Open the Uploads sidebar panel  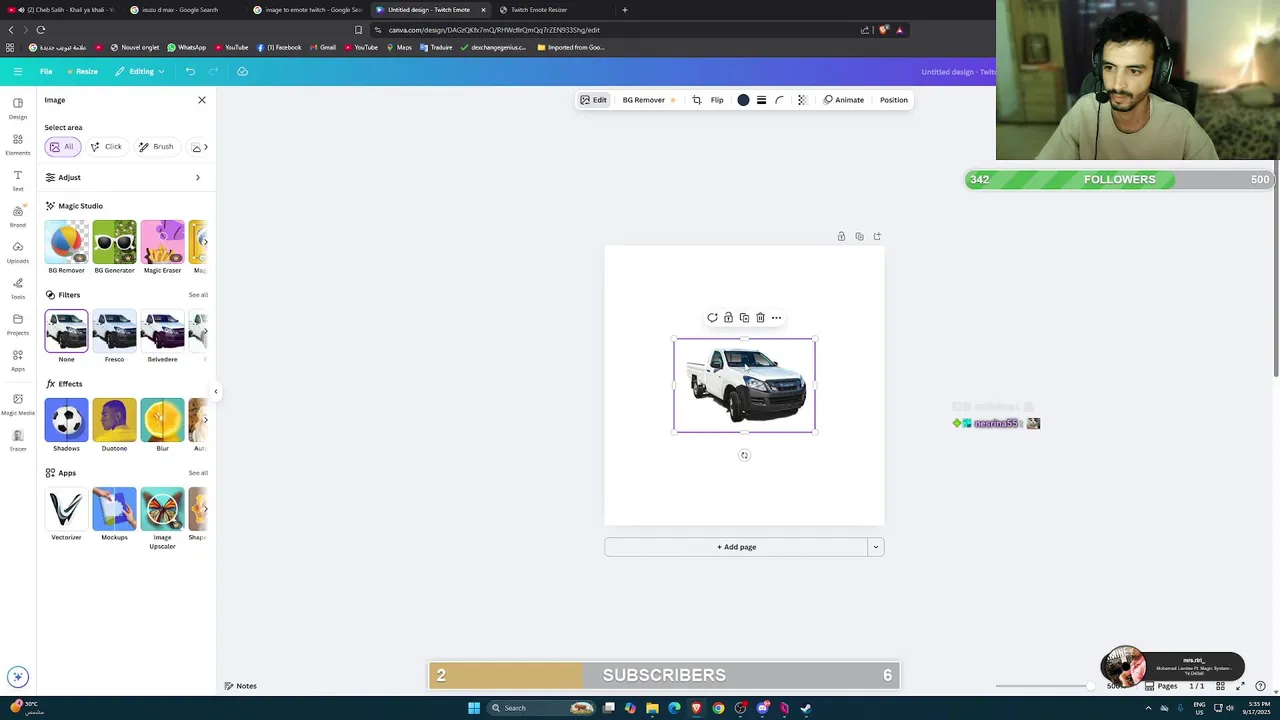click(18, 252)
